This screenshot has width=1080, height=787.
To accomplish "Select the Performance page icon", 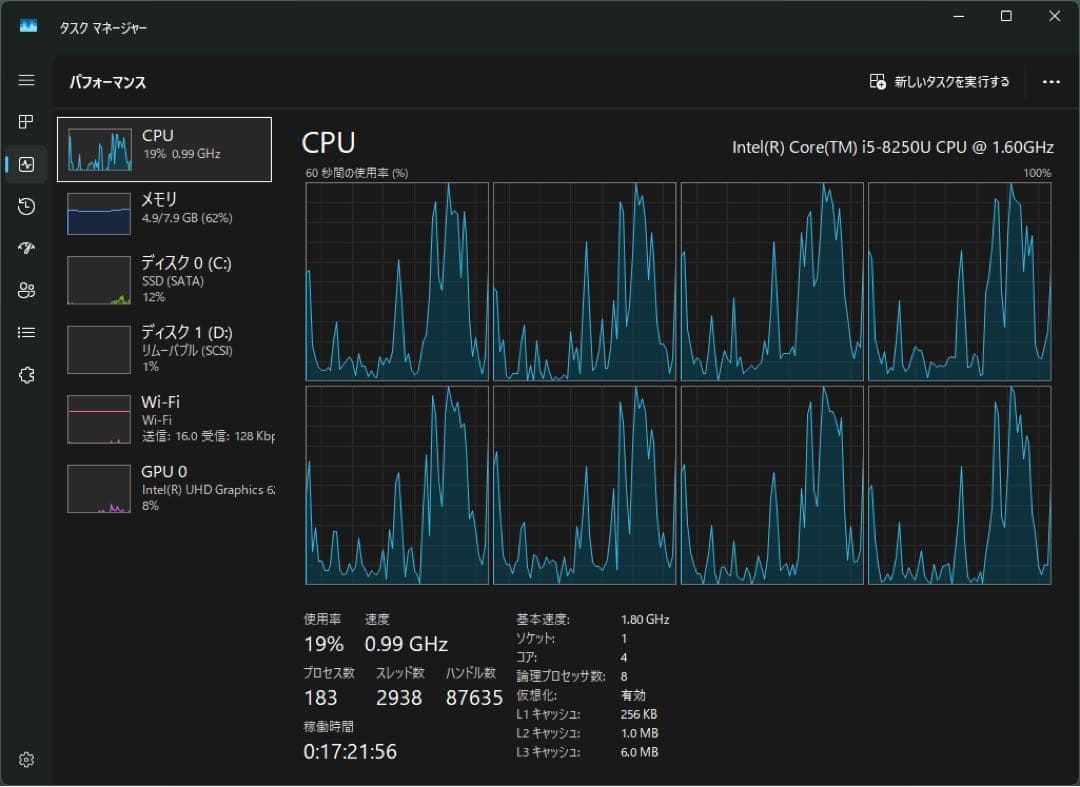I will point(27,164).
